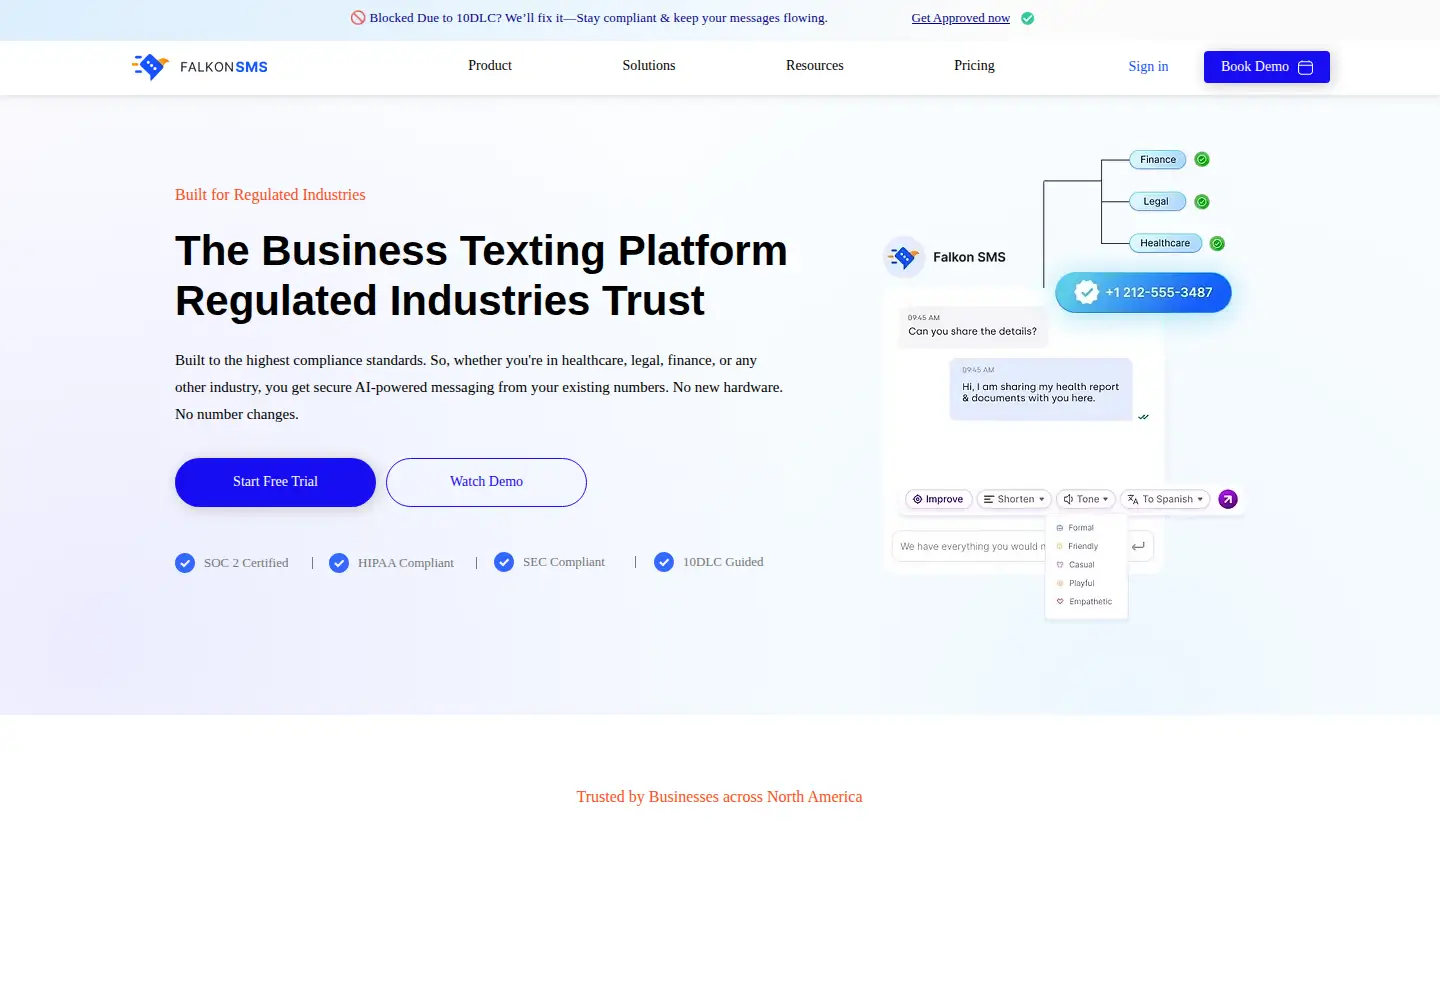Click the green check next to Legal
Screen dimensions: 1440x1000
(x=1202, y=202)
